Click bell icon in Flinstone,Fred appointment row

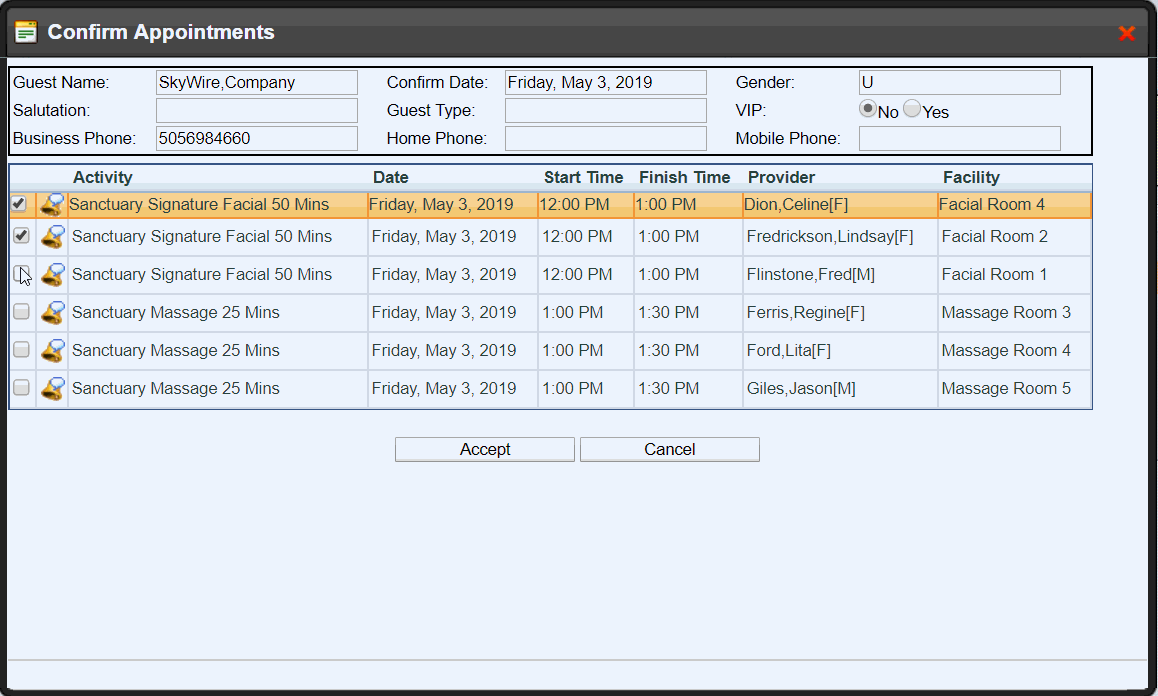pyautogui.click(x=52, y=275)
